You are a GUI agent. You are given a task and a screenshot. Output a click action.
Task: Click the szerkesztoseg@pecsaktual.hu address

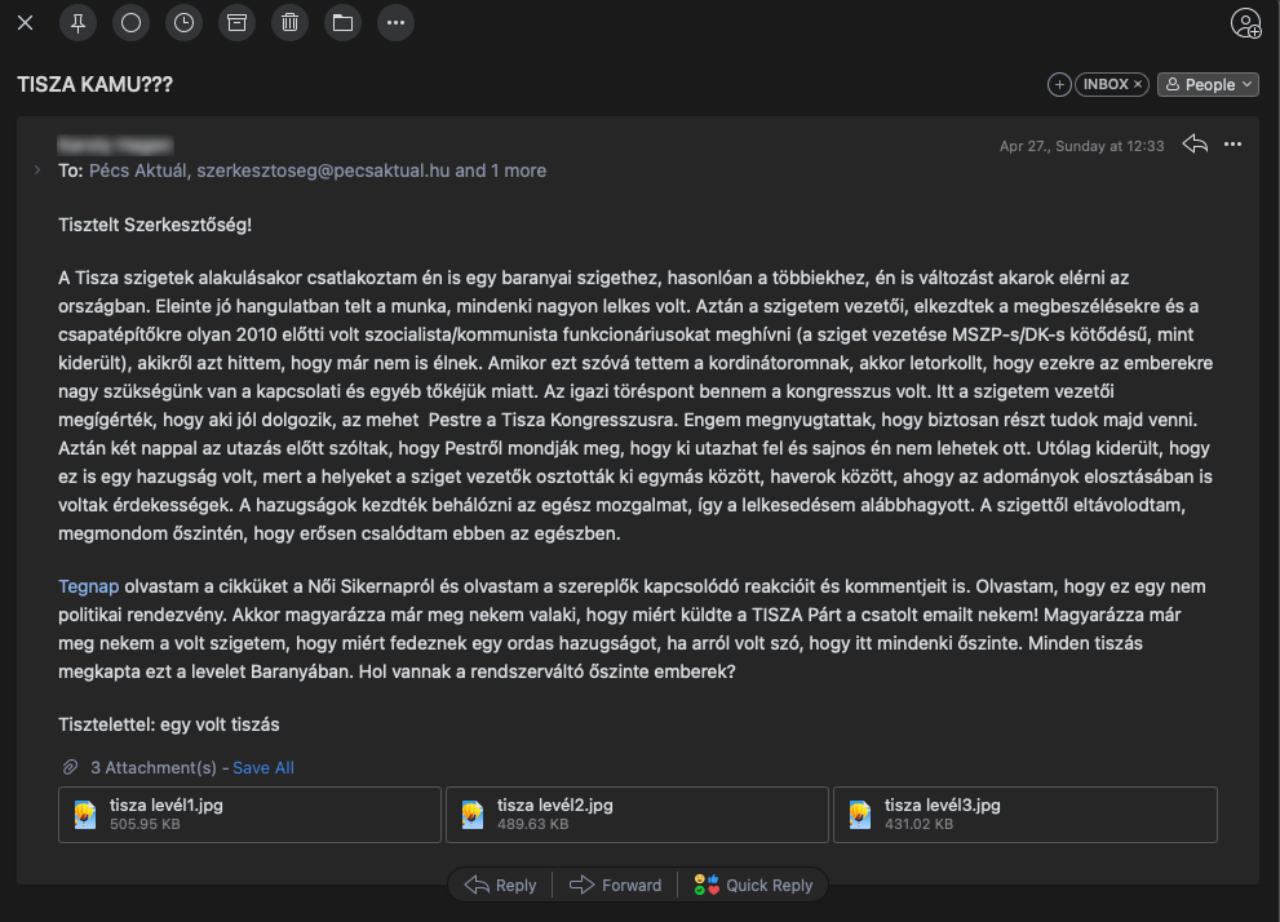[323, 171]
